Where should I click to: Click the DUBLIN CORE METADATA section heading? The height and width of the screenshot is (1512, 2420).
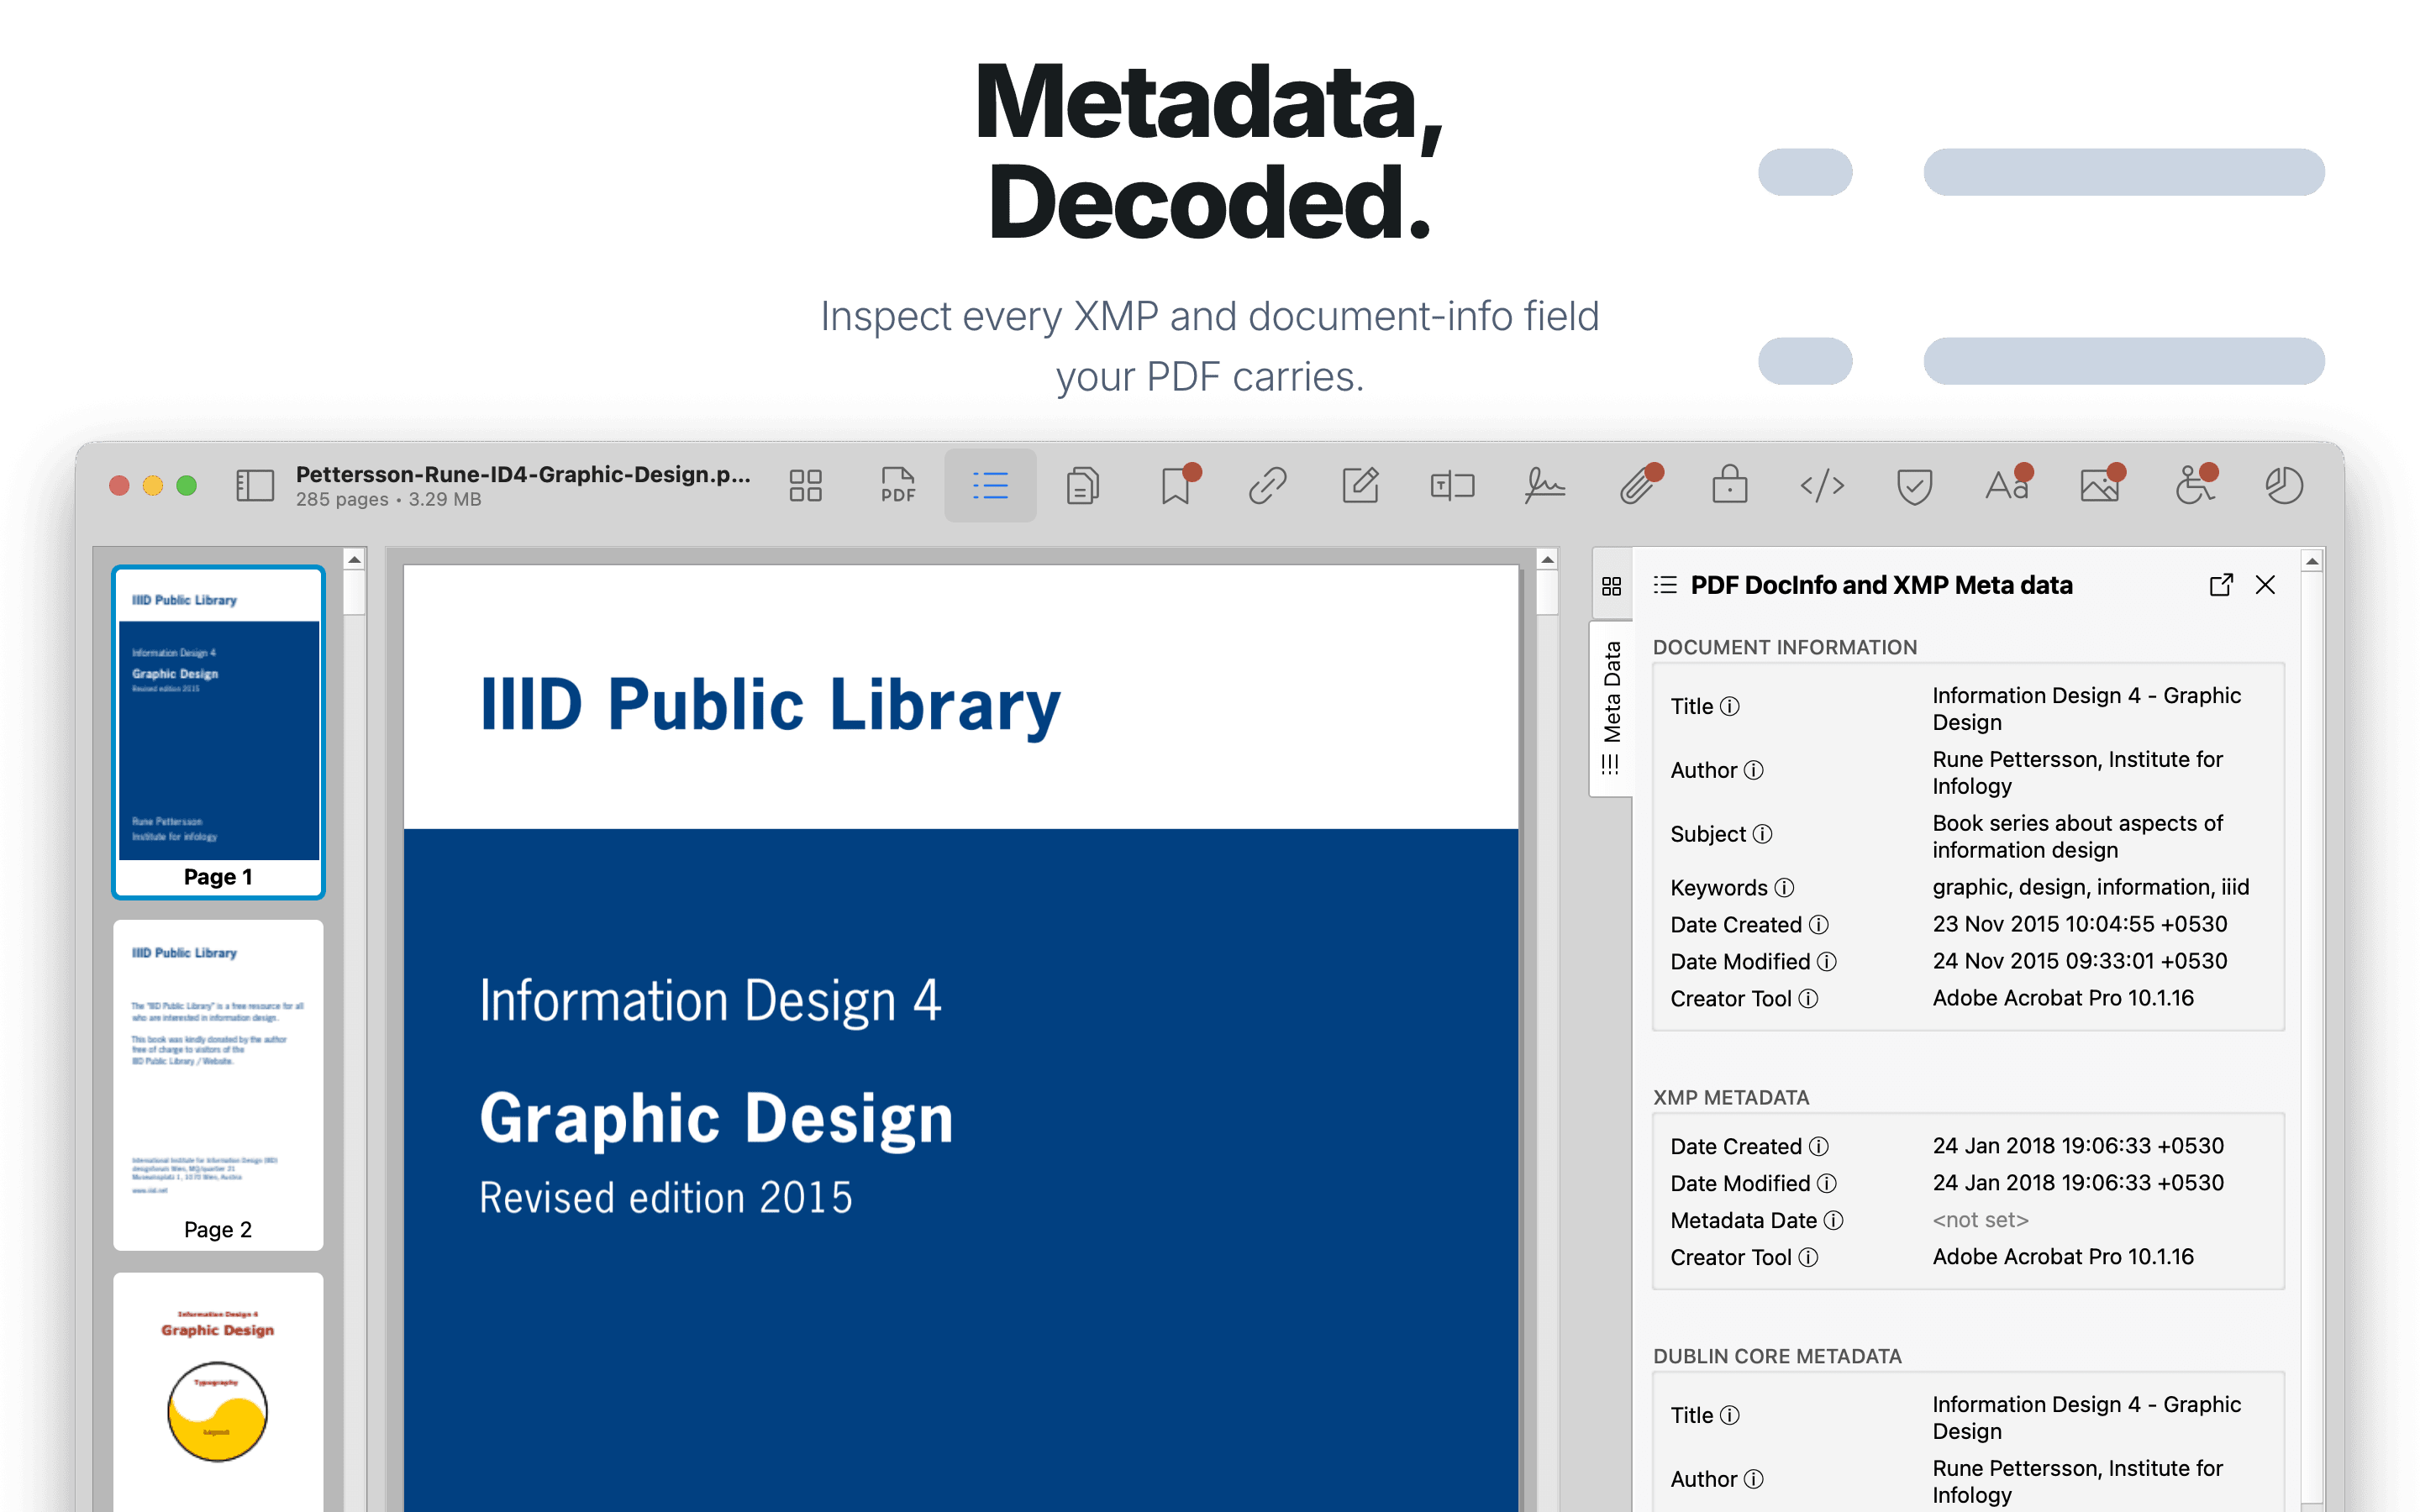click(1777, 1357)
